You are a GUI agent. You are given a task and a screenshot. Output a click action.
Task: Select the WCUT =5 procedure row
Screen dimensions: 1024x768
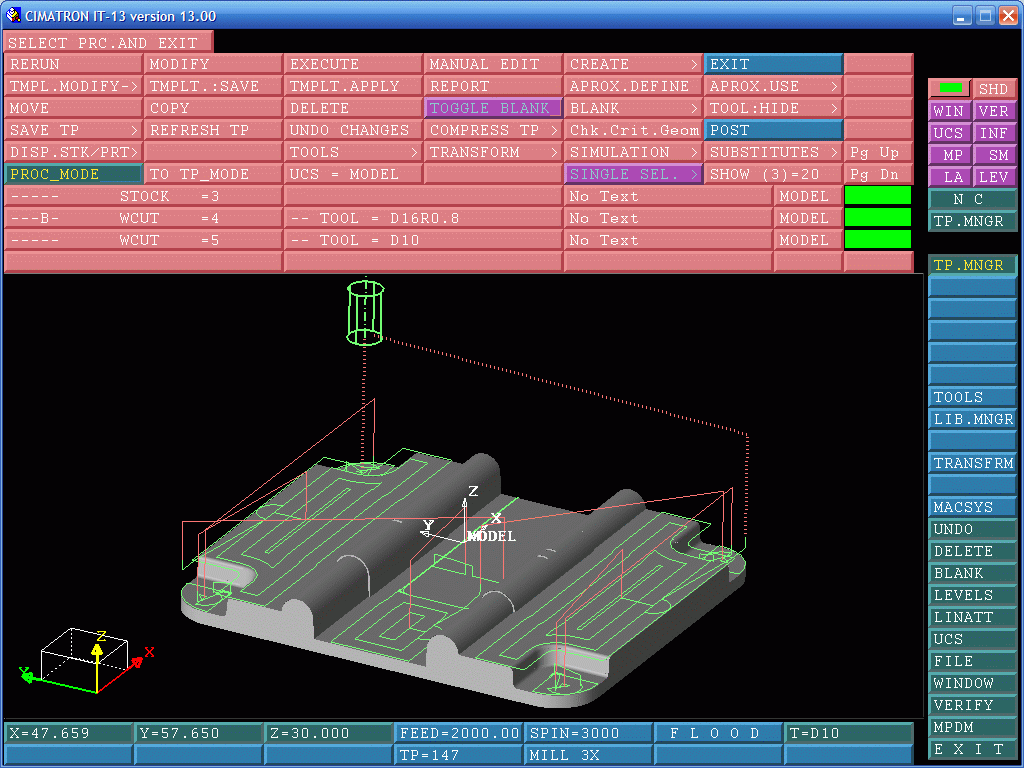(143, 240)
